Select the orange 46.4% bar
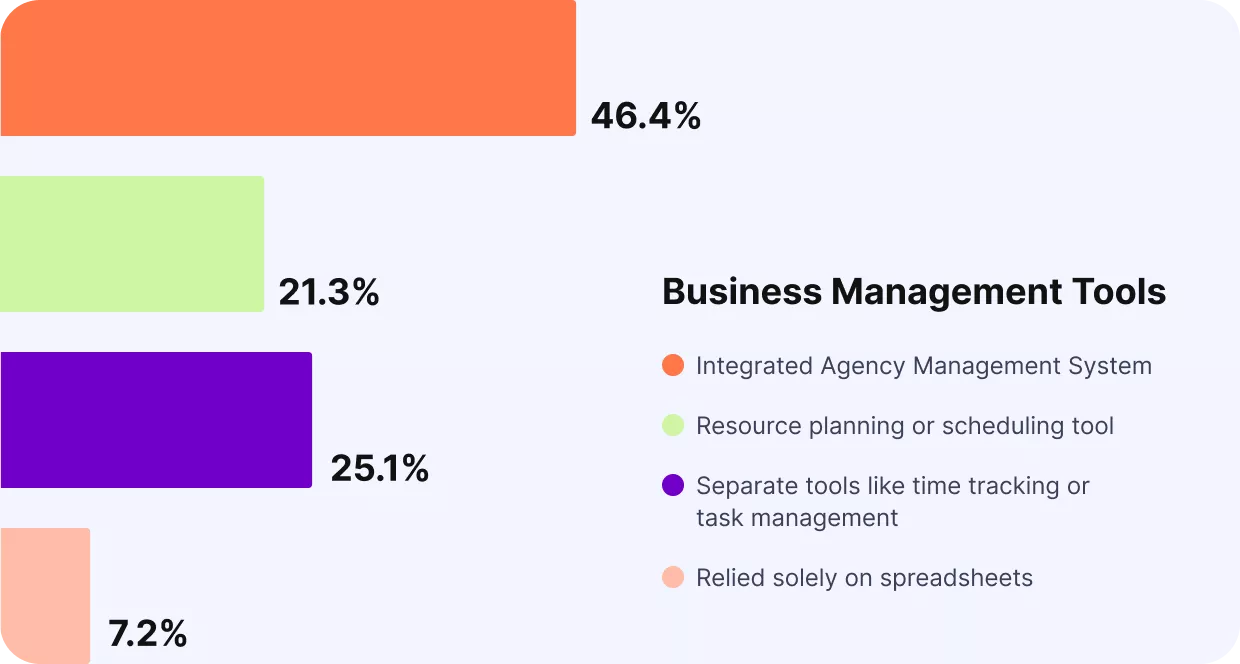This screenshot has width=1240, height=664. tap(288, 68)
